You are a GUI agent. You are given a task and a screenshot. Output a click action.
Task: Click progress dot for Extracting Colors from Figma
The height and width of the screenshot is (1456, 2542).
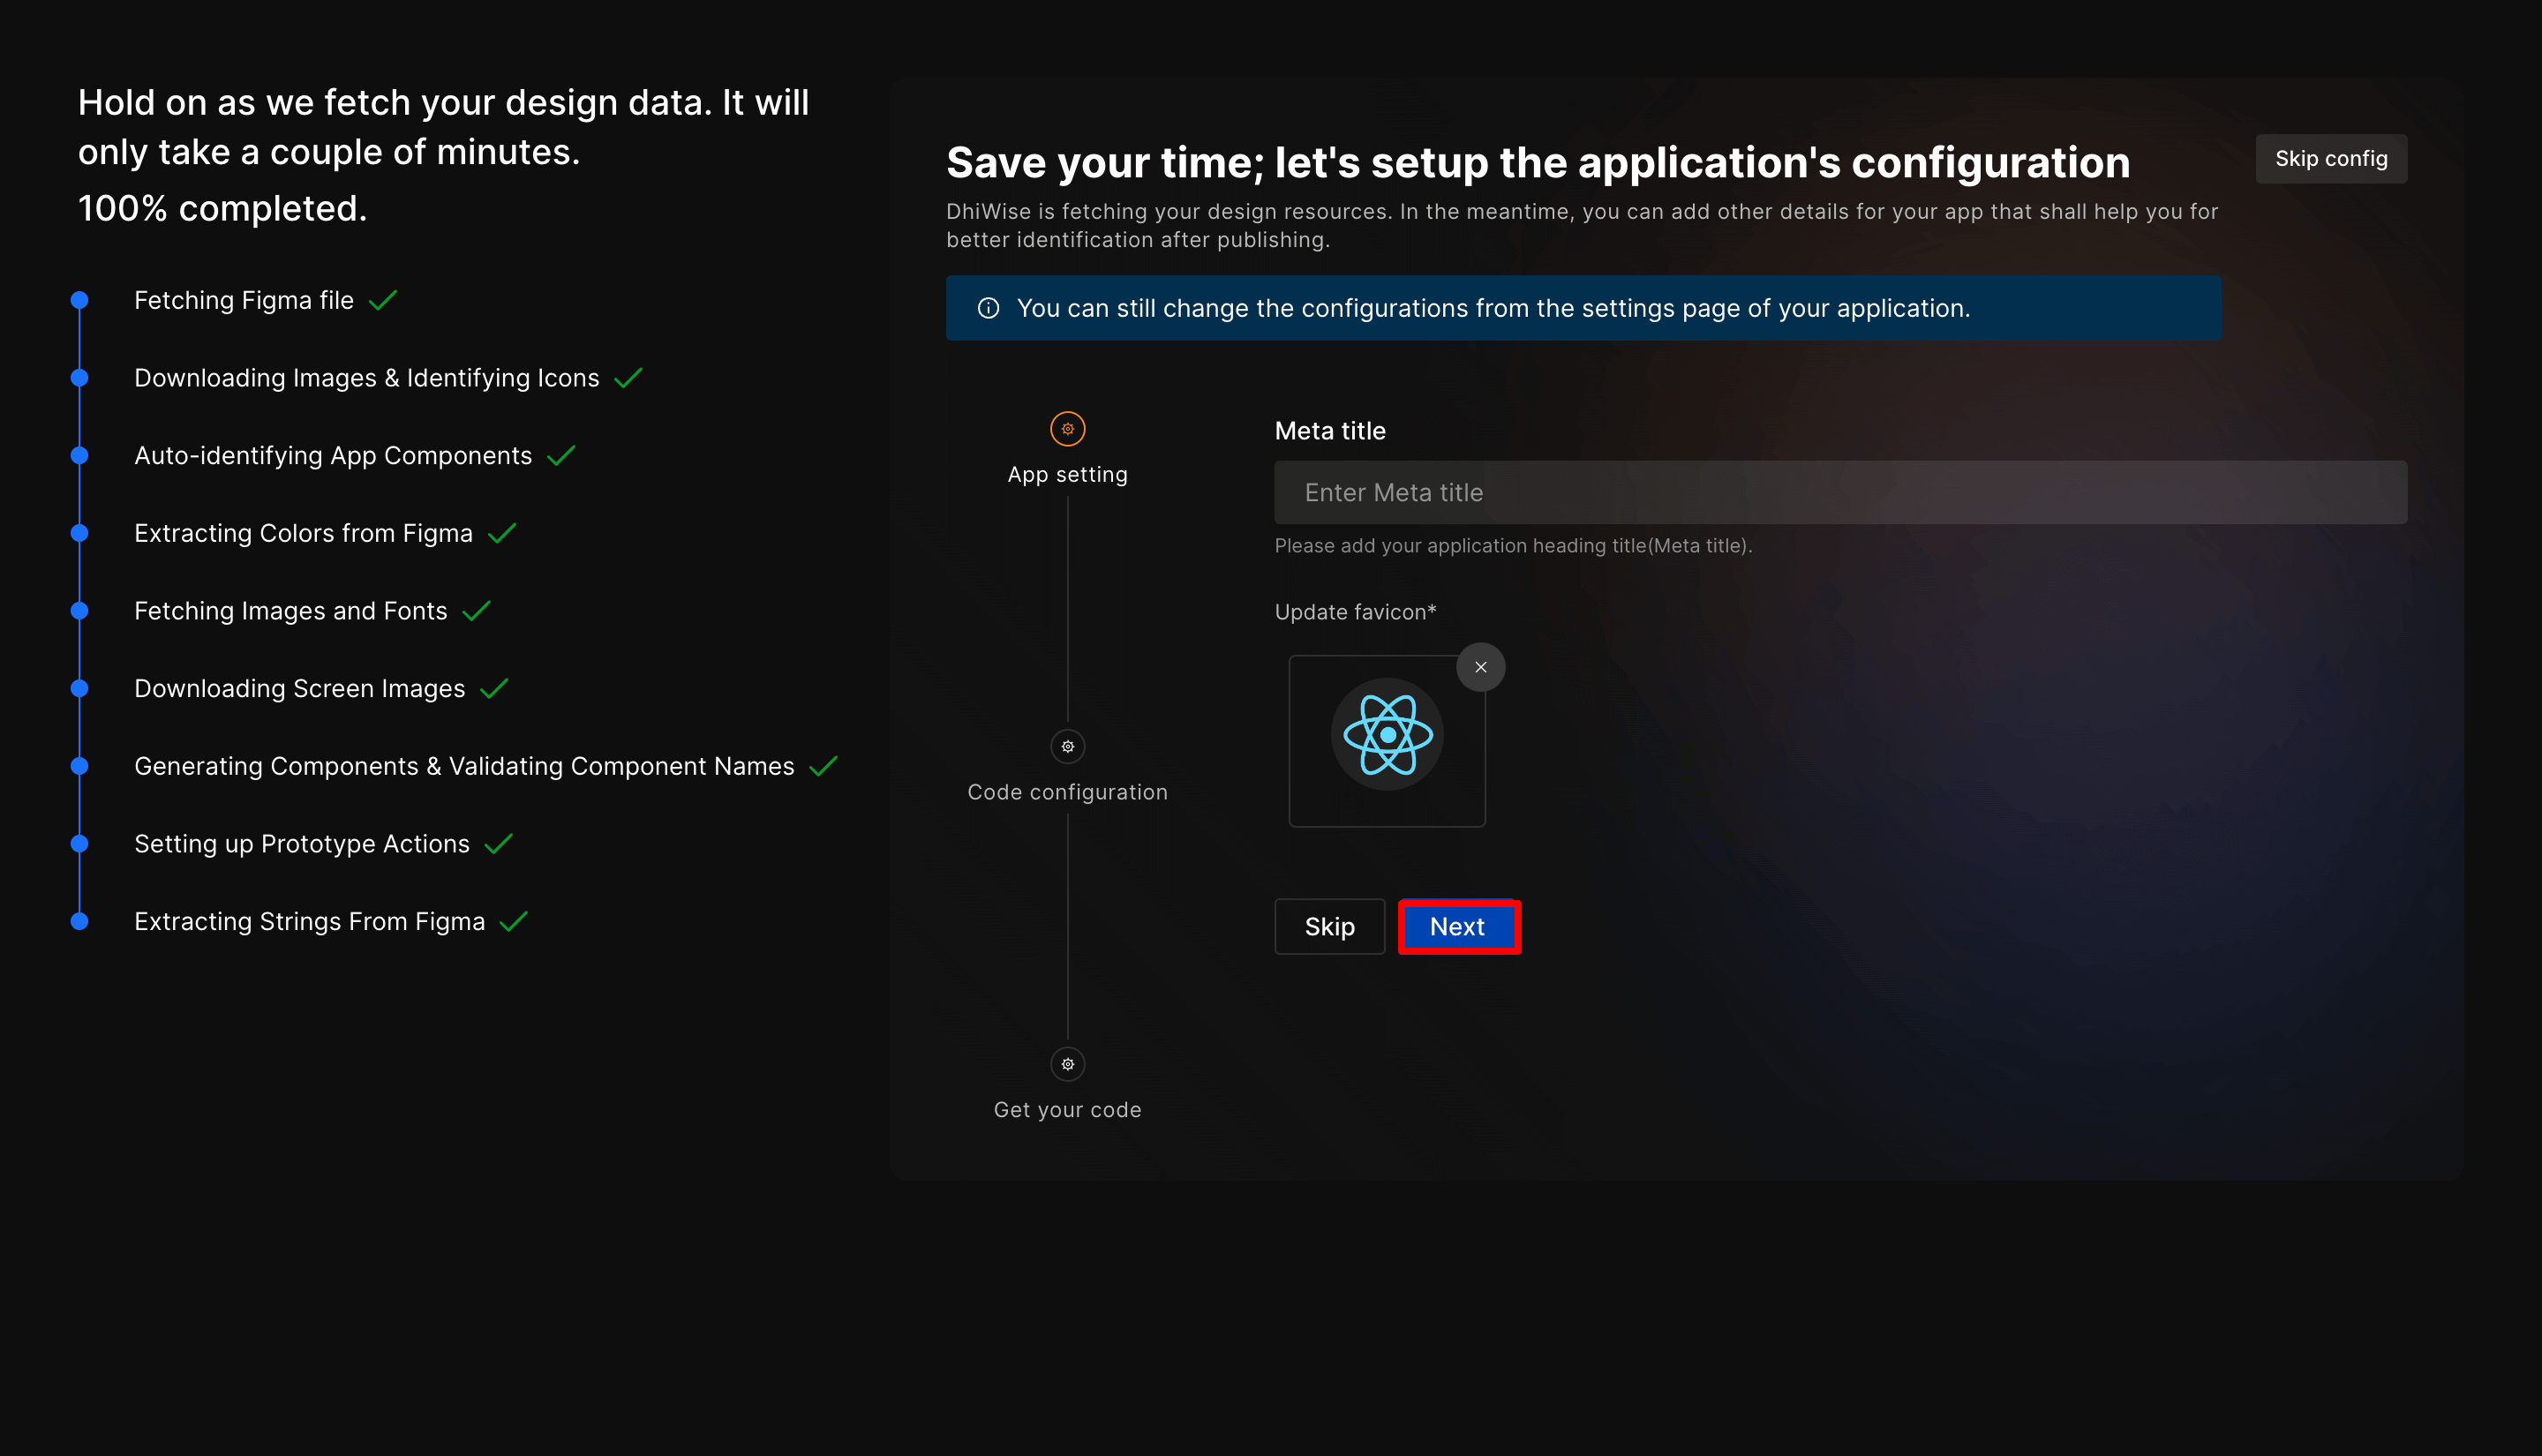(80, 533)
